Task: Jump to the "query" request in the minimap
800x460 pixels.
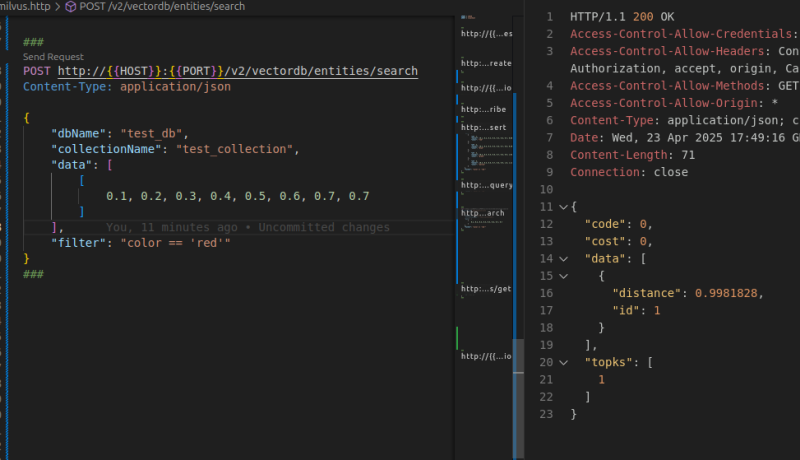Action: pos(488,185)
